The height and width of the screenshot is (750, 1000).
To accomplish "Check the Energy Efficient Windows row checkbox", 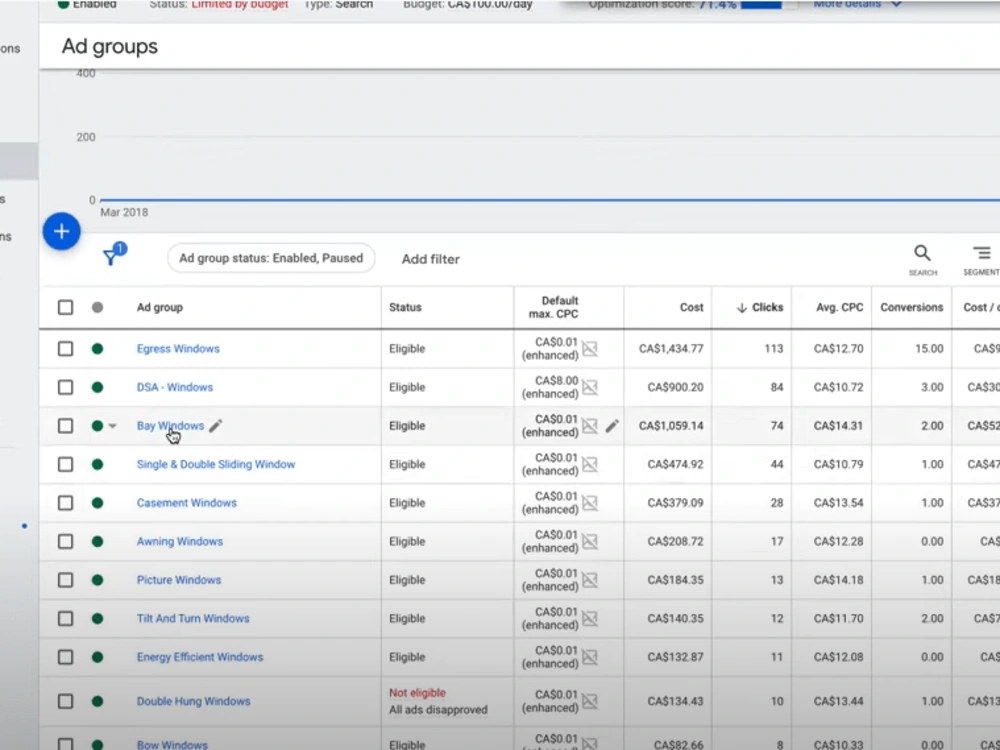I will coord(65,657).
